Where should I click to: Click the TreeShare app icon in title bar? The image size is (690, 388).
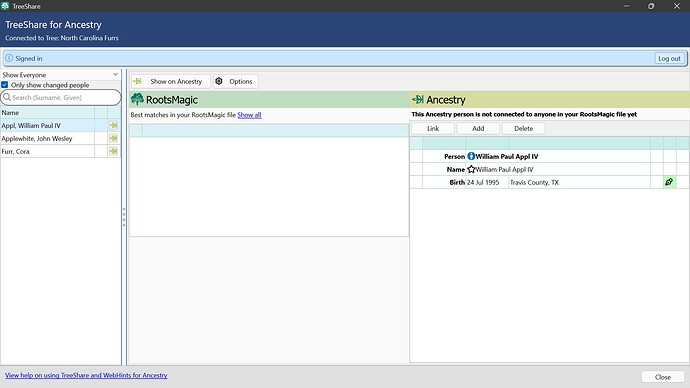[5, 6]
